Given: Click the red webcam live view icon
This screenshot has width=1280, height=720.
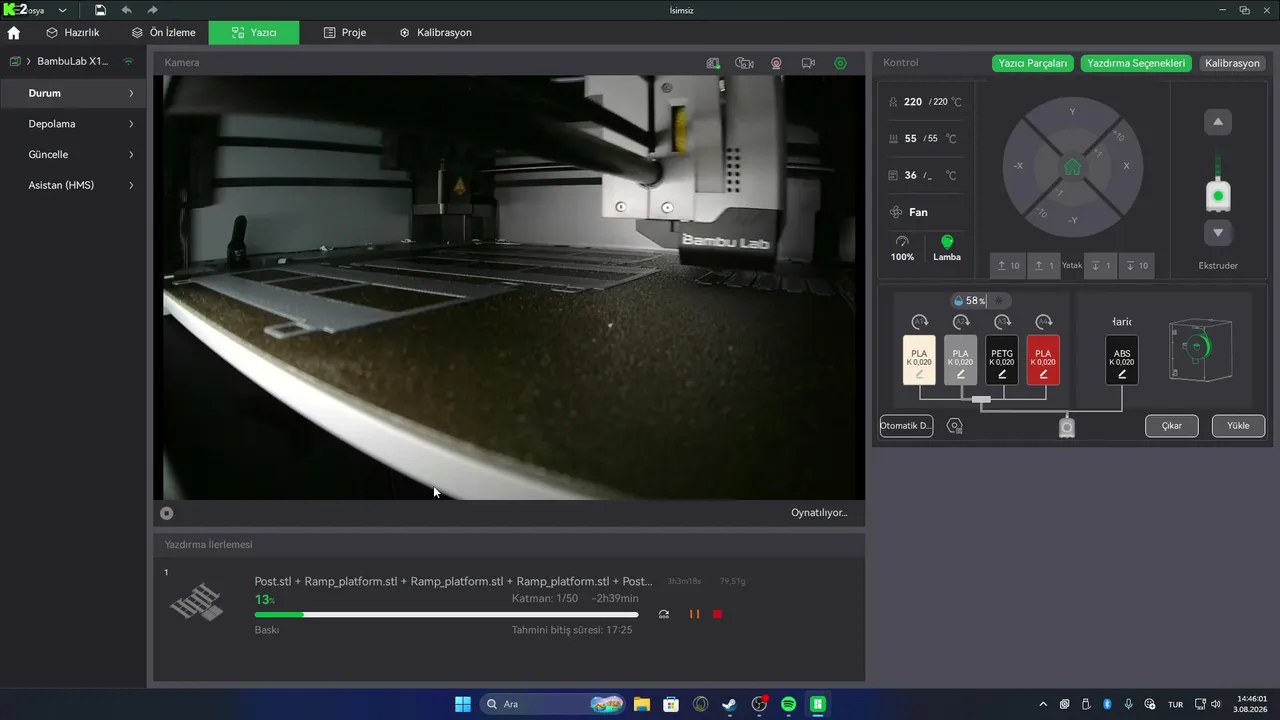Looking at the screenshot, I should coord(776,63).
